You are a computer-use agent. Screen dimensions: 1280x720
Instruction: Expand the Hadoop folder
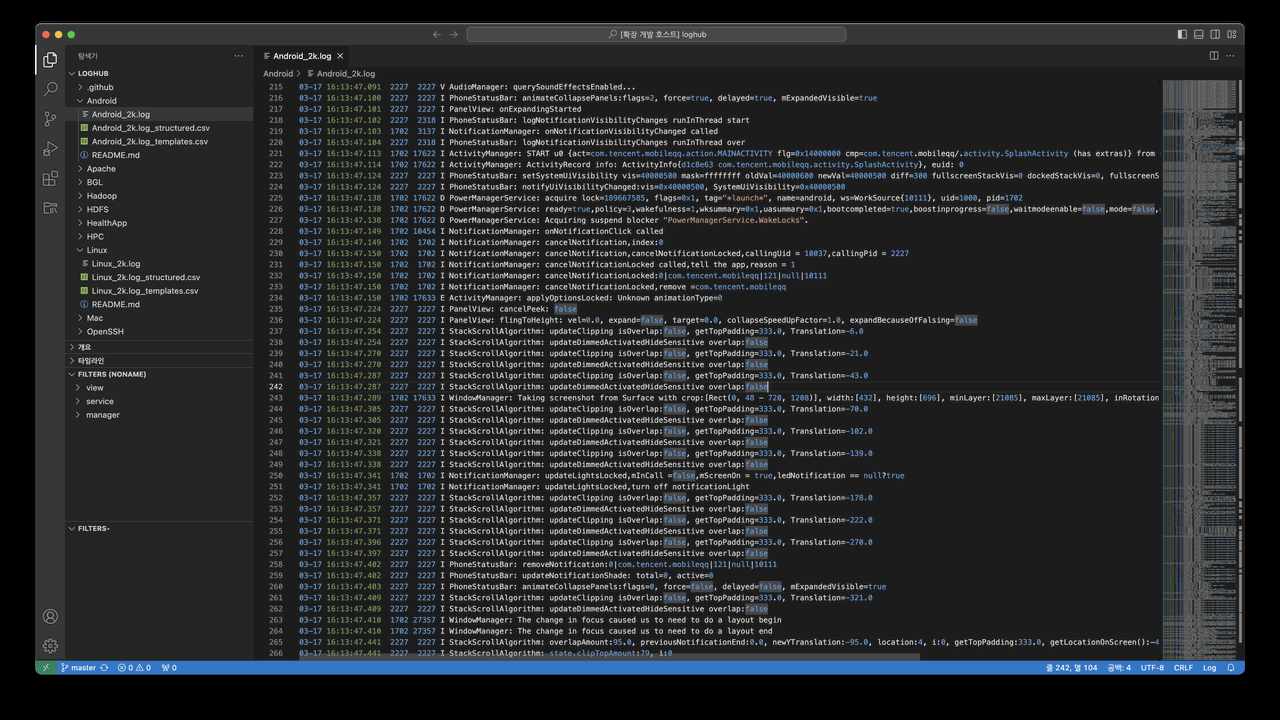point(159,196)
